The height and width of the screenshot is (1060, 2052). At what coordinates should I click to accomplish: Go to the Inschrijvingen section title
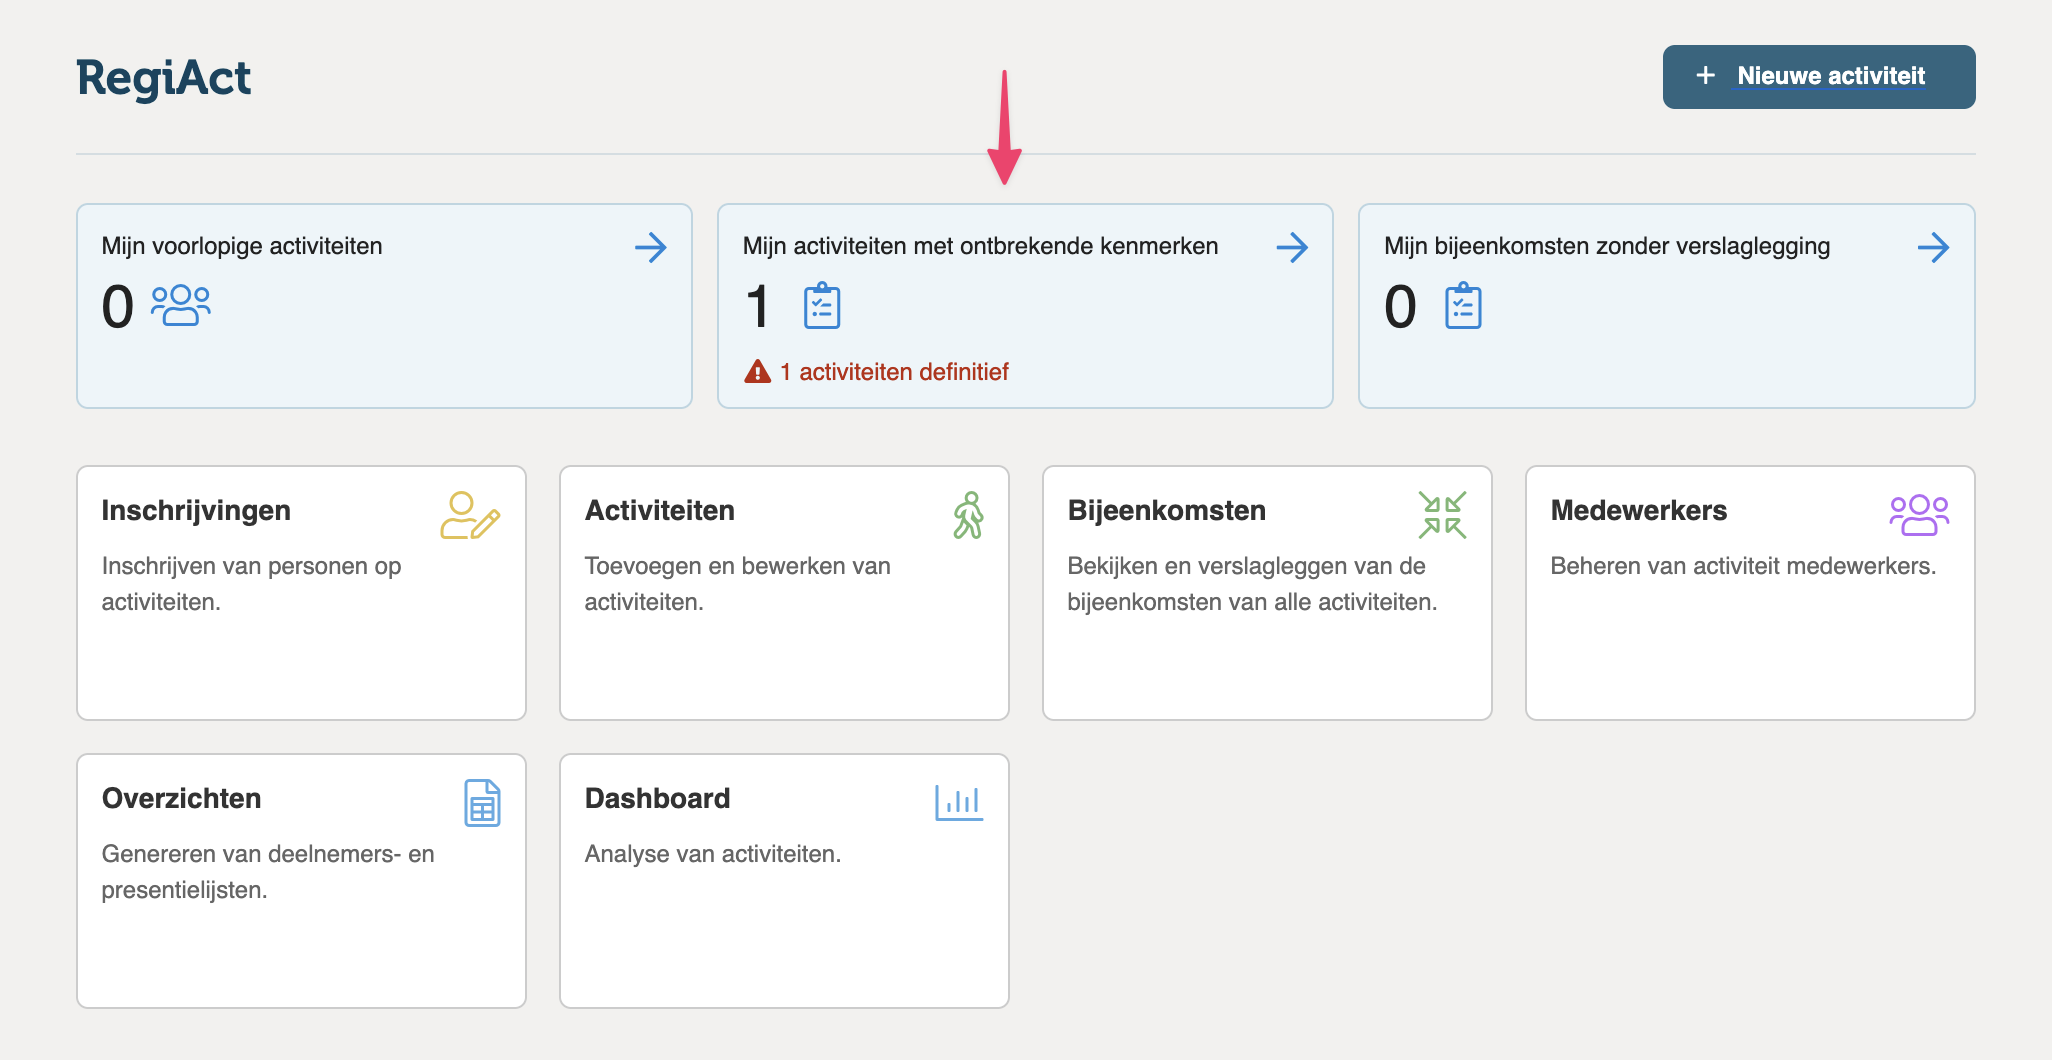pos(196,510)
